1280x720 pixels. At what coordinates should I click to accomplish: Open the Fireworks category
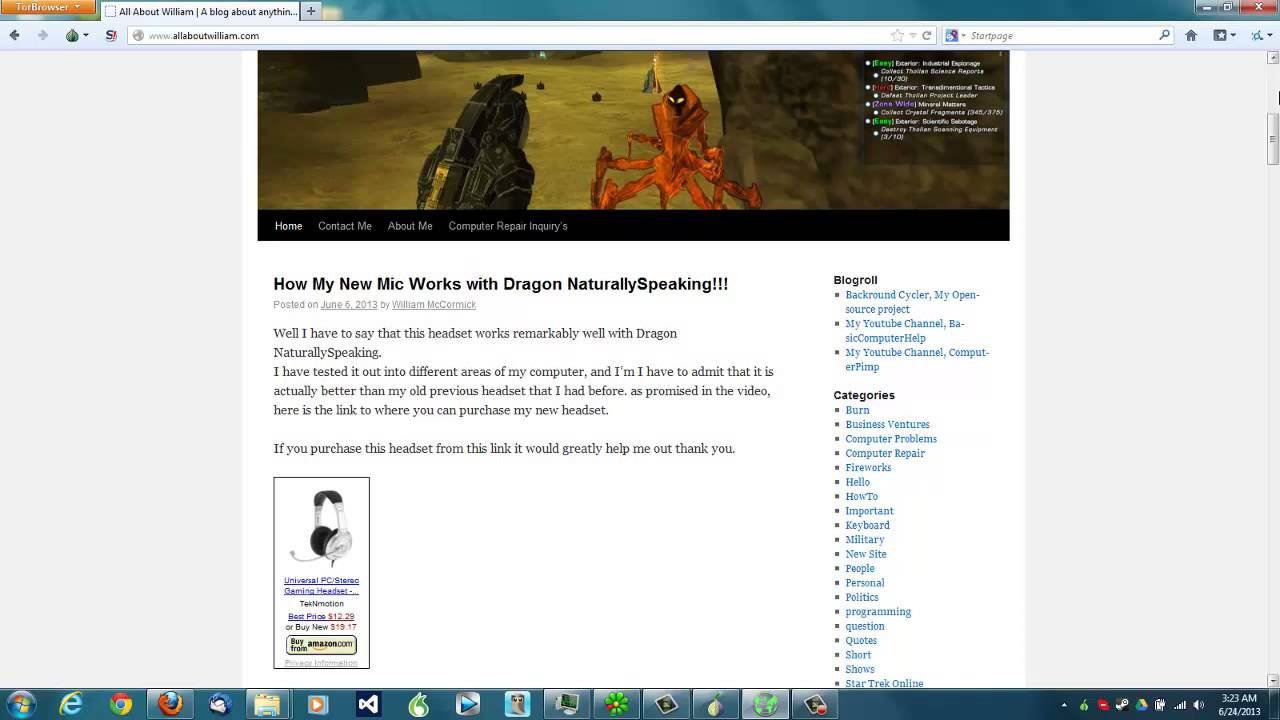[868, 468]
